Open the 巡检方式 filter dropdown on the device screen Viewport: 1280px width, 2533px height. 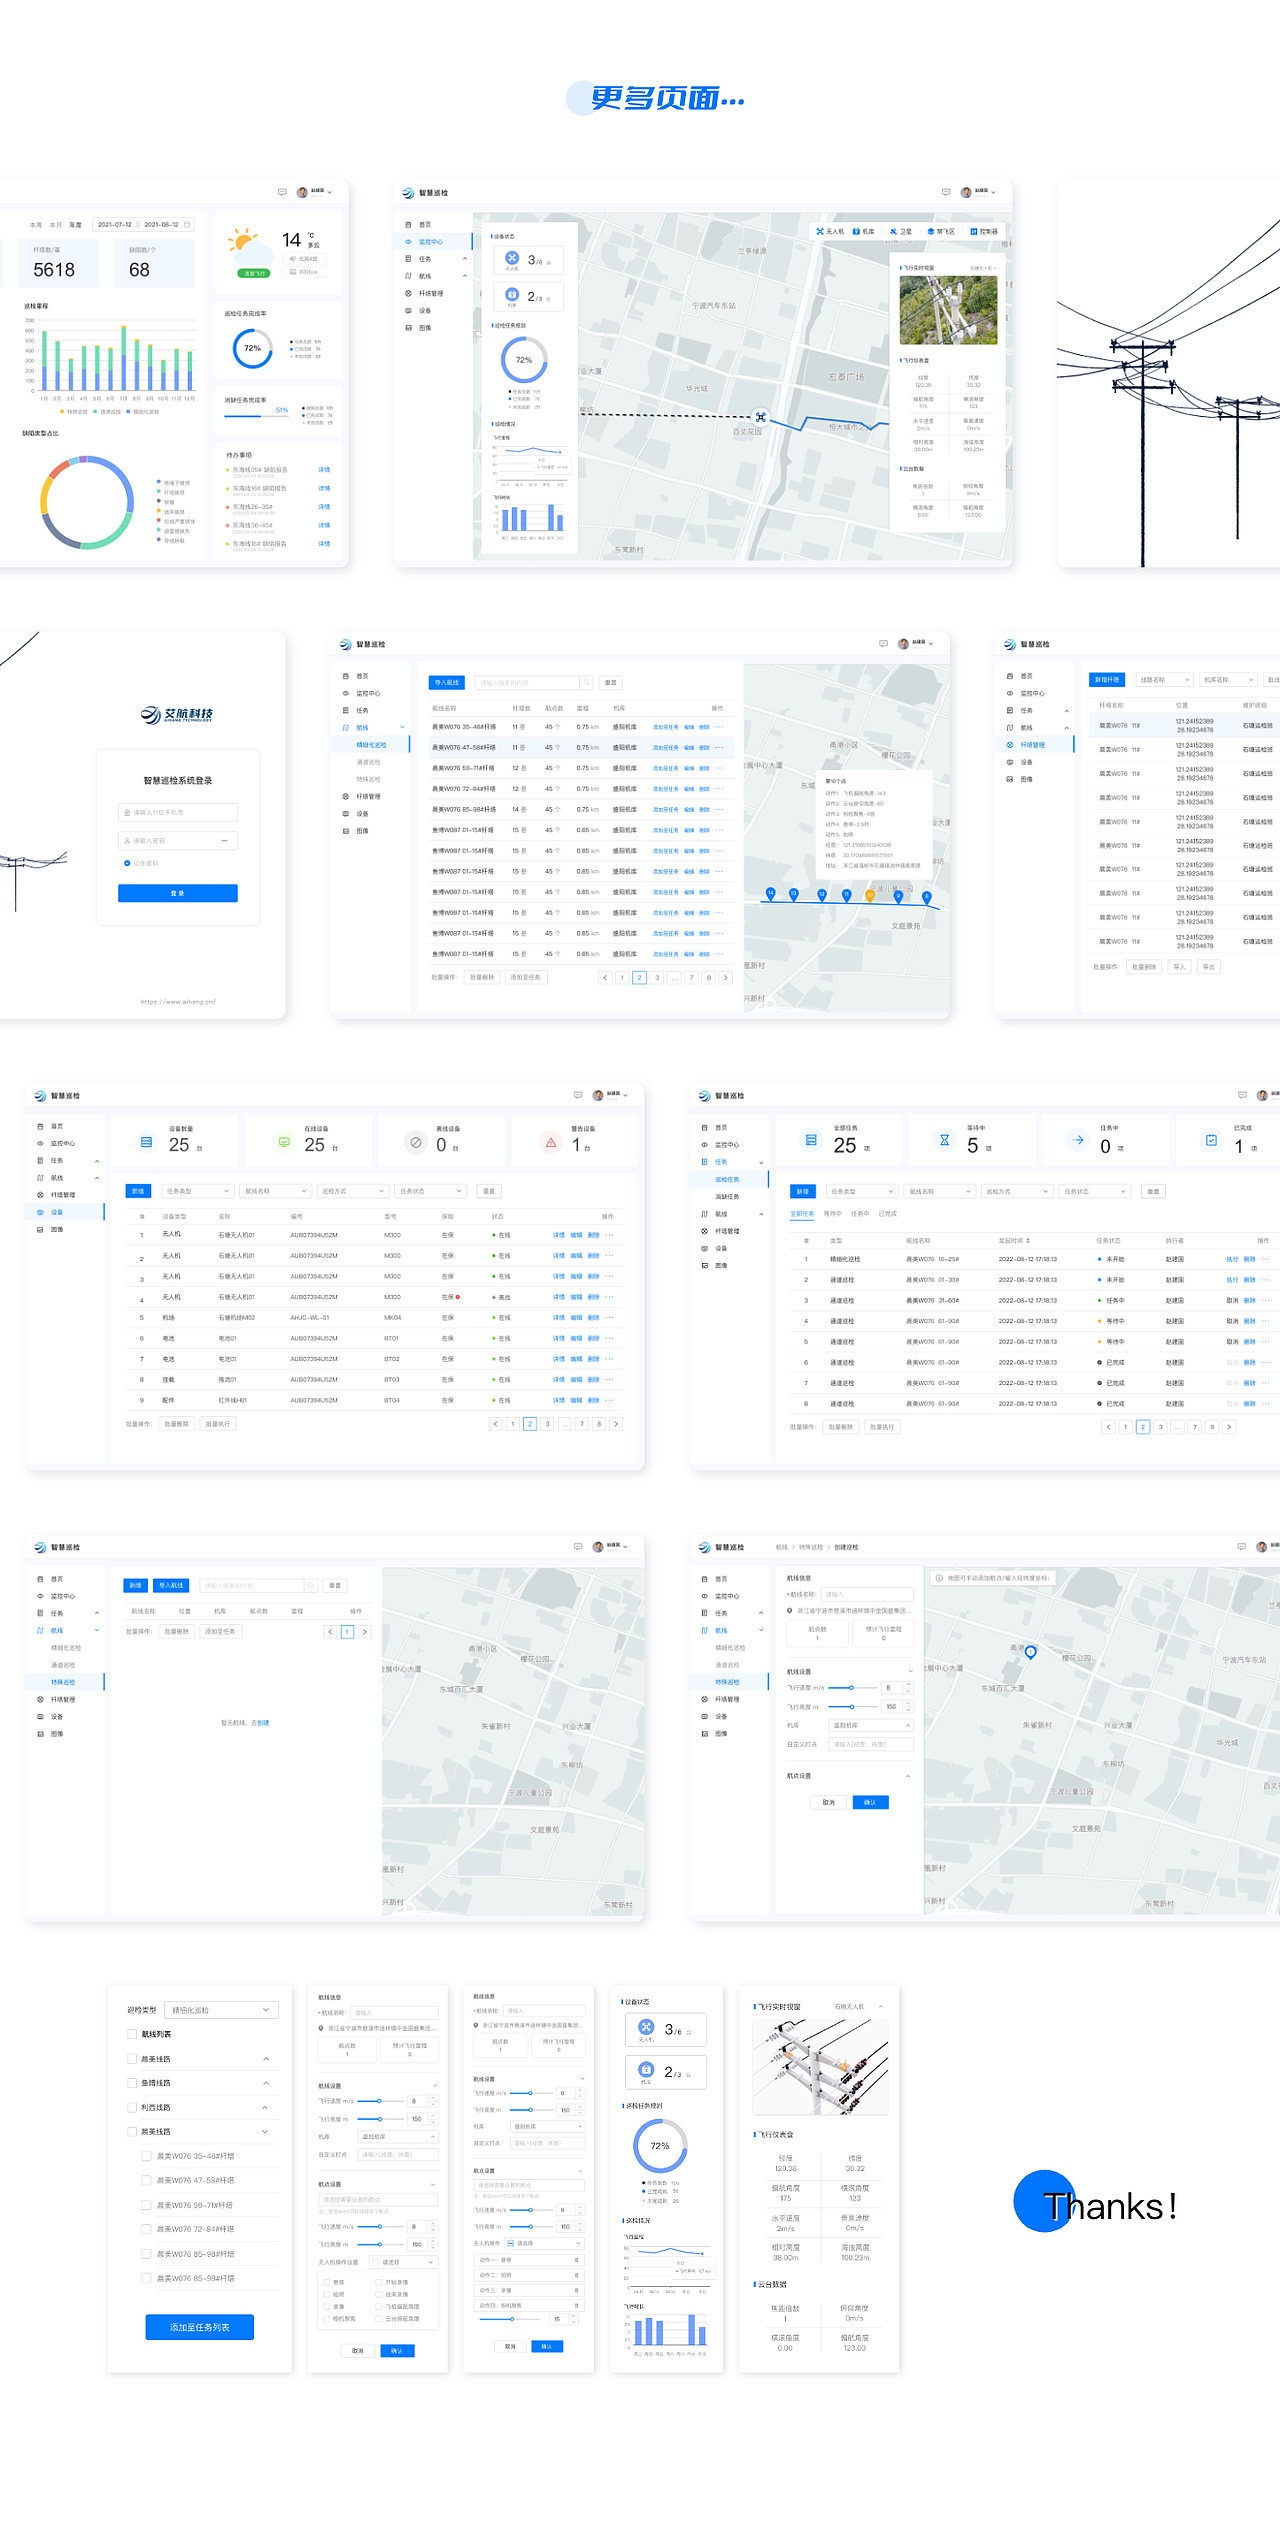tap(352, 1191)
